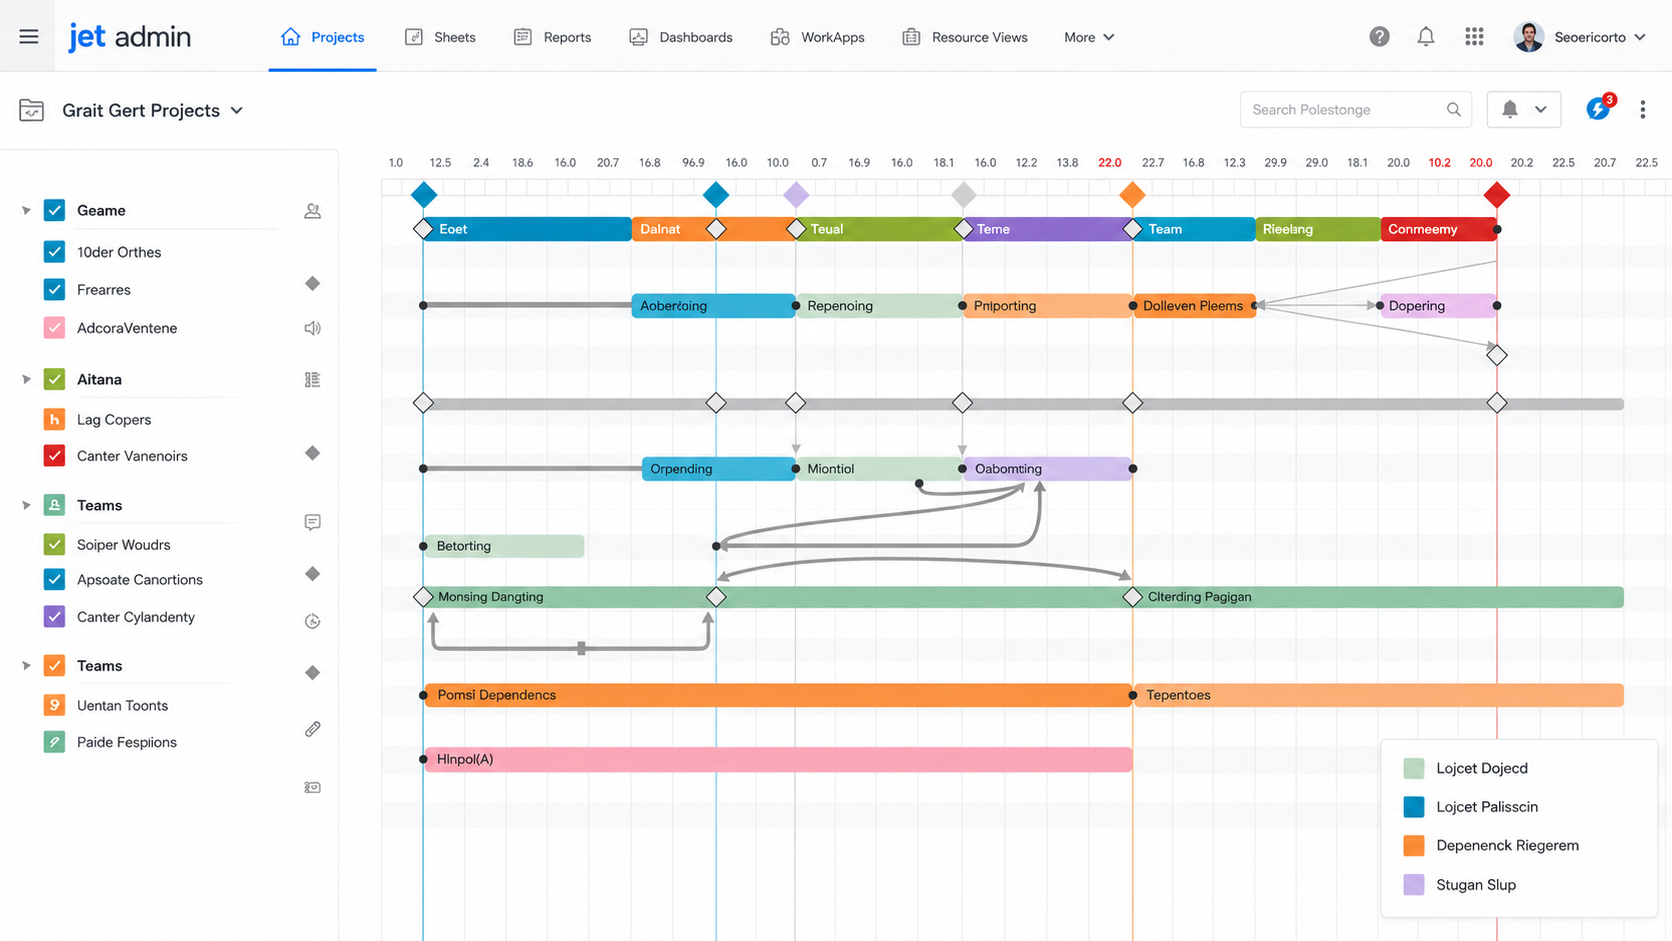Click the Search Polestonge field
Viewport: 1672px width, 941px height.
pos(1355,110)
